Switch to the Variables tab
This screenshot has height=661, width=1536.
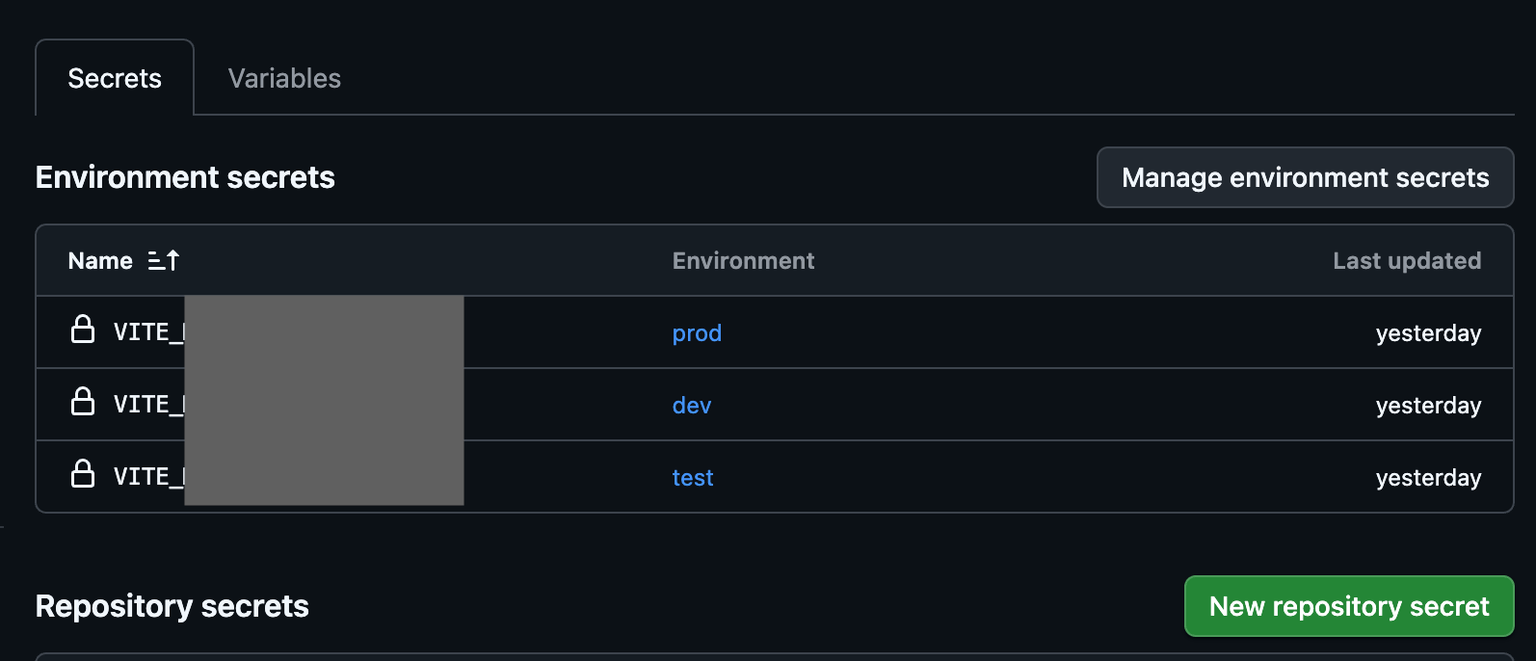[284, 78]
